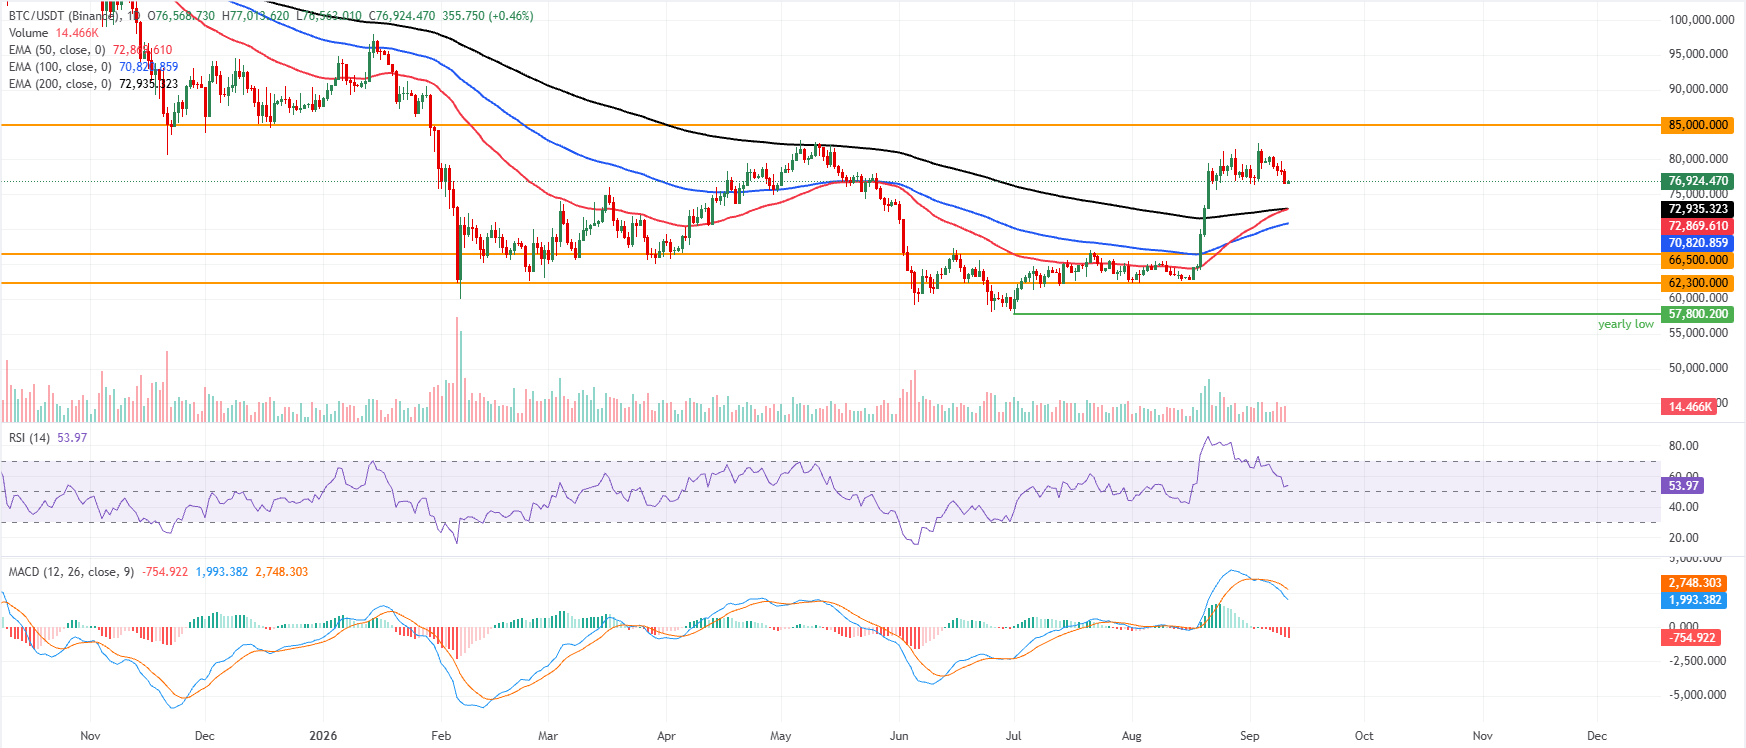Click the Dec label at far right of time axis
The image size is (1746, 748).
(x=1597, y=736)
